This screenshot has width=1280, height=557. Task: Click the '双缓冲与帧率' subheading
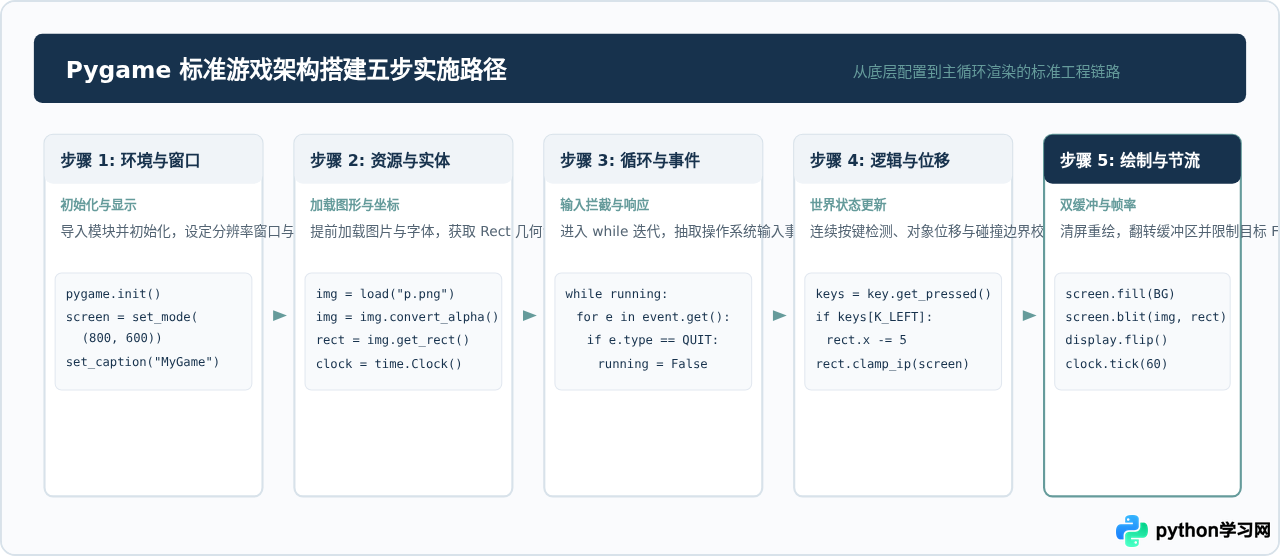coord(1098,205)
